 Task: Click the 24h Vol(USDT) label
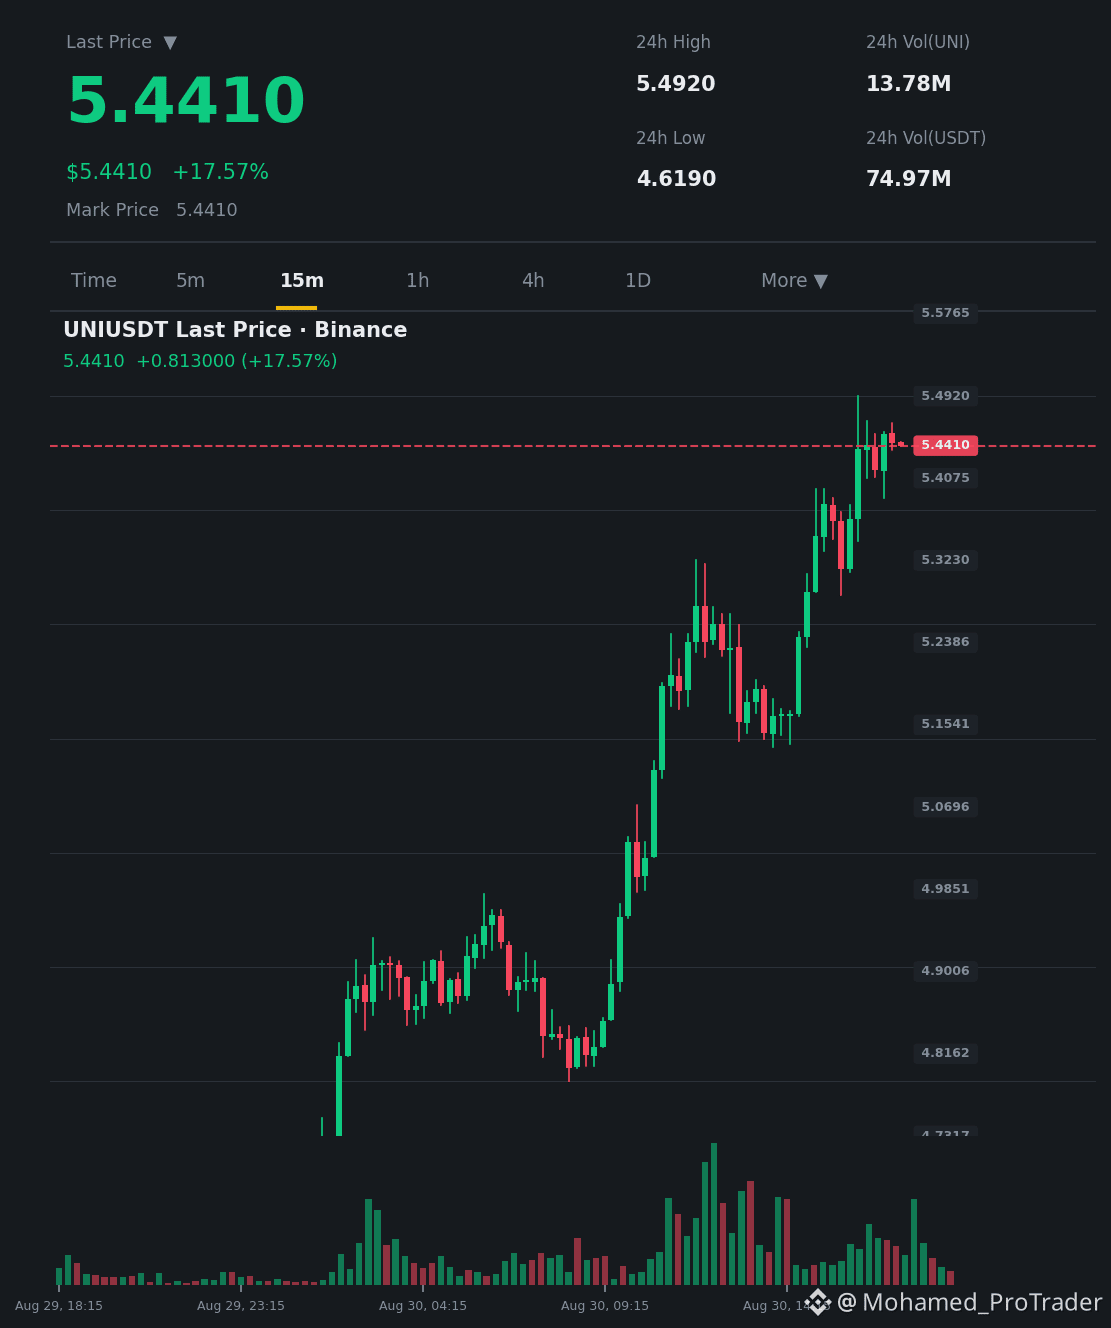pos(926,138)
